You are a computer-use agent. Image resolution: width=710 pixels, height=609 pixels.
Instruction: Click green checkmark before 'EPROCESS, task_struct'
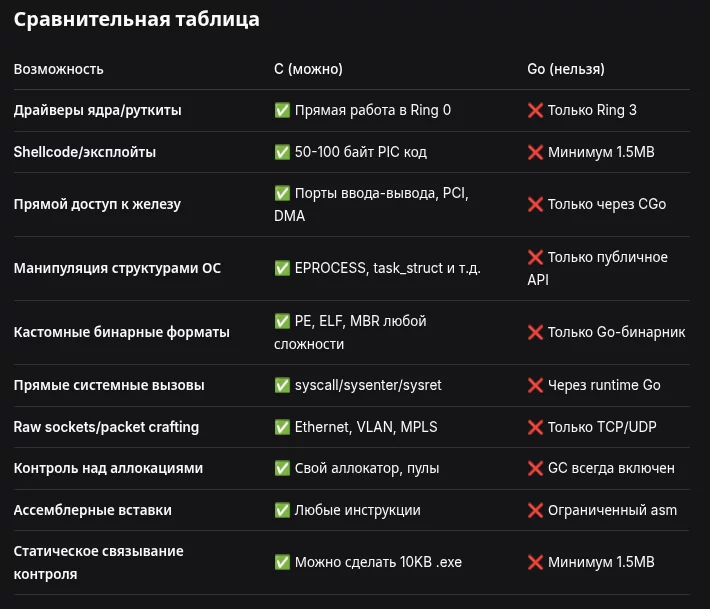[282, 268]
